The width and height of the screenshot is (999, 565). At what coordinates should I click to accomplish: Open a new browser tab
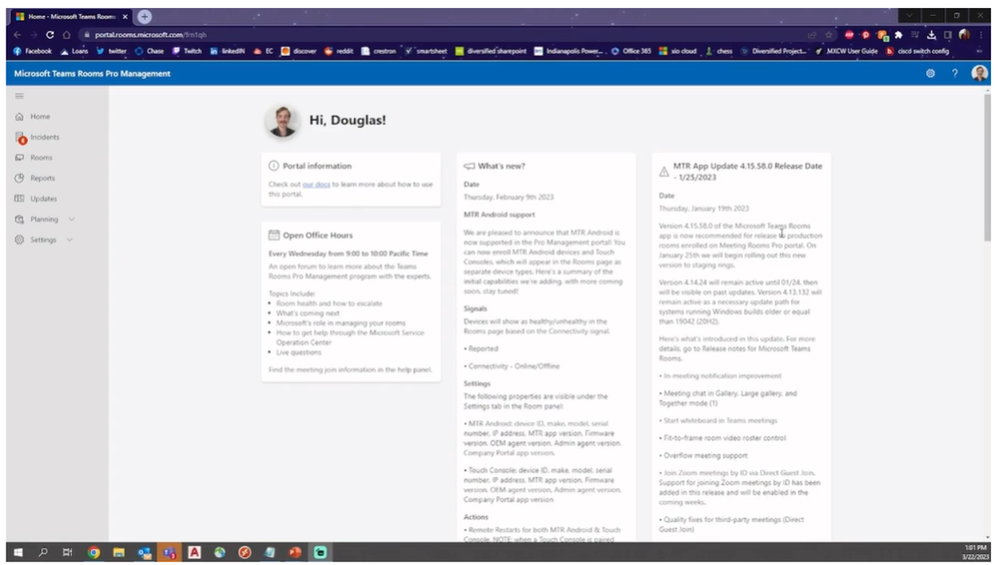click(145, 17)
